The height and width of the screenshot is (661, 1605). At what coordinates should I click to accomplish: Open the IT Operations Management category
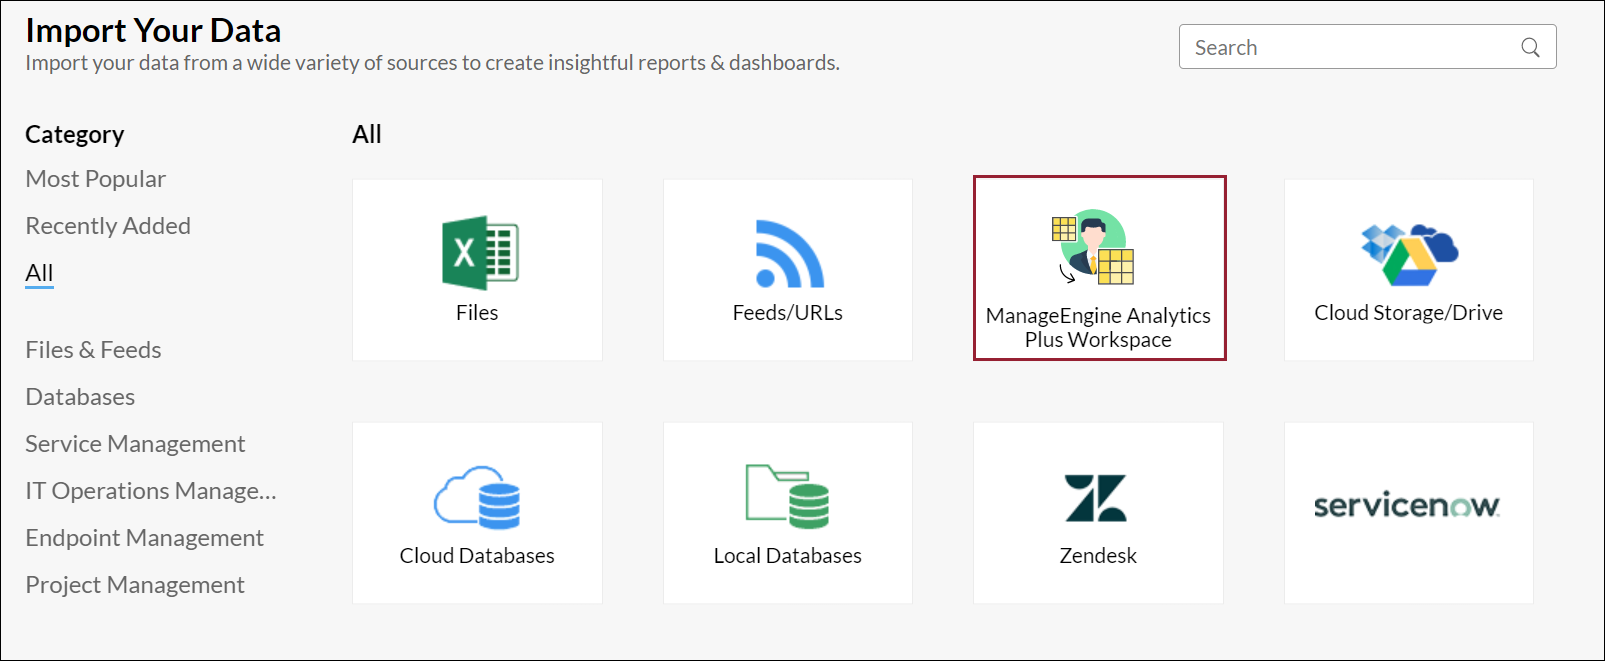pyautogui.click(x=151, y=491)
